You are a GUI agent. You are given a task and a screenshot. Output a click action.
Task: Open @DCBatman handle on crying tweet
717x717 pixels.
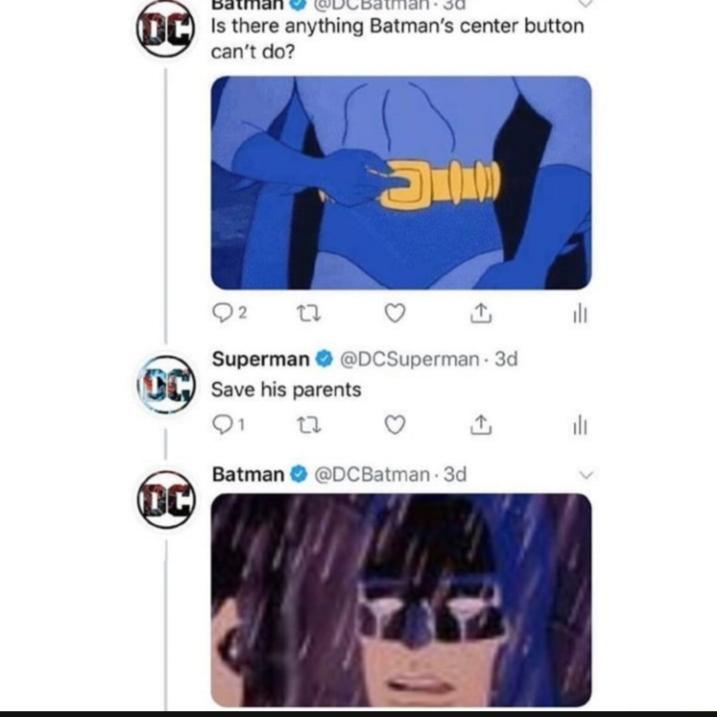click(x=371, y=475)
